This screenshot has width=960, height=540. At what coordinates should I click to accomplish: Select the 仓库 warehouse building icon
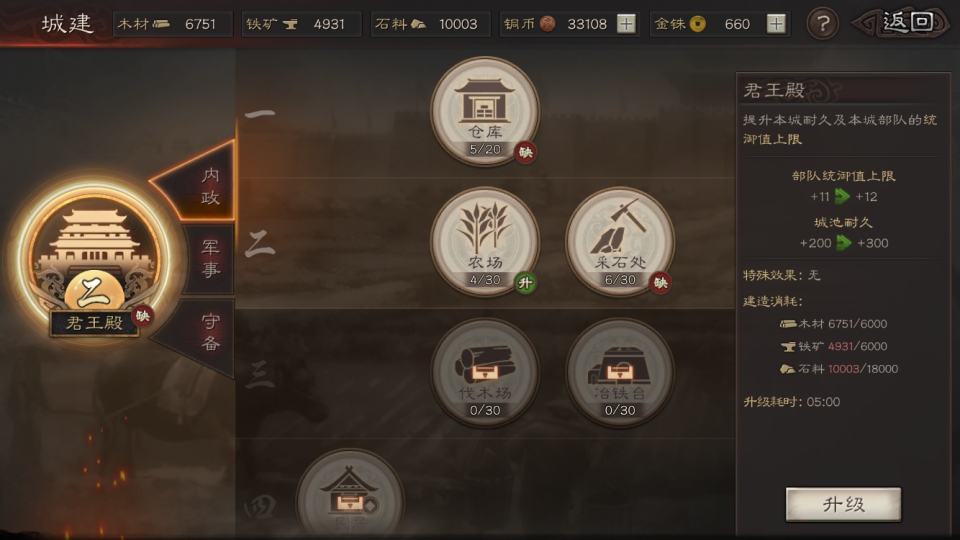coord(484,111)
